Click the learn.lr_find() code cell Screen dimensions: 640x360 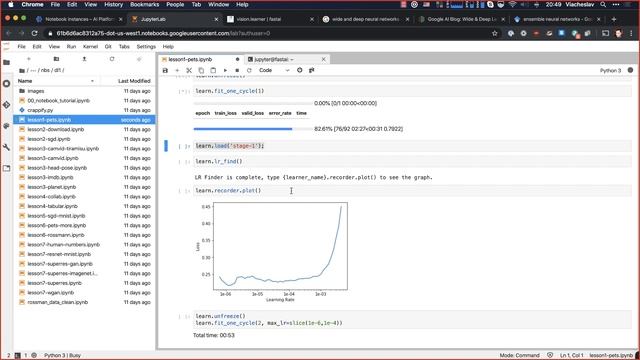(412, 162)
